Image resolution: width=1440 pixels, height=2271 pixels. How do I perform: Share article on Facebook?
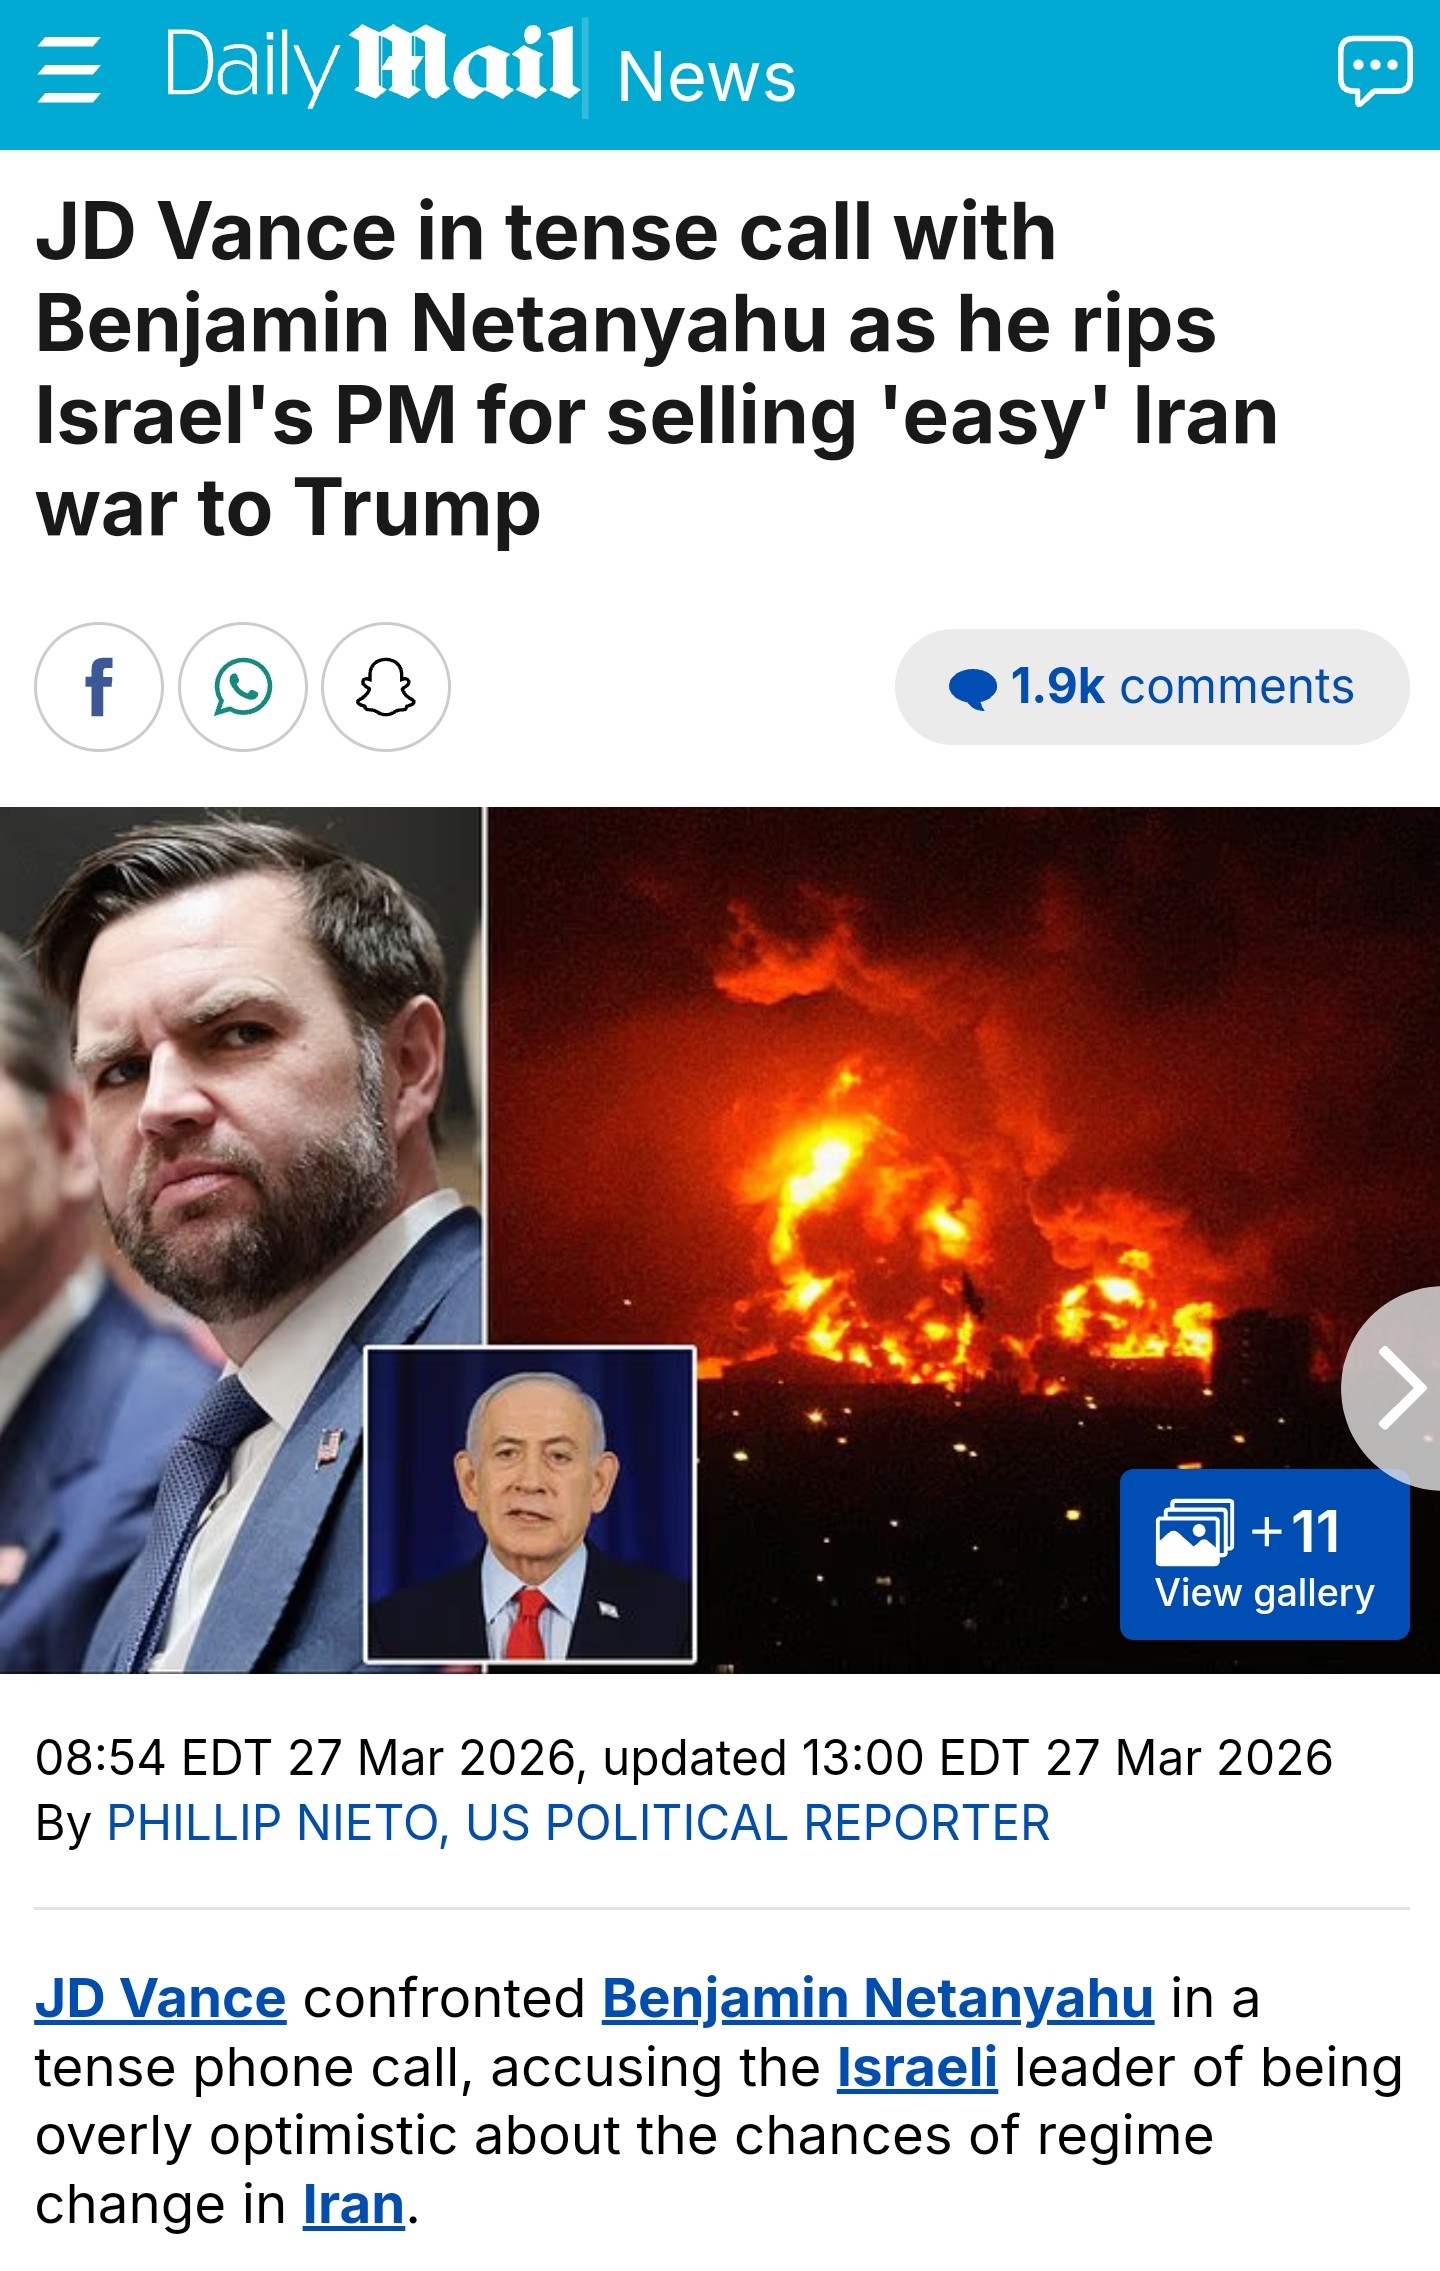99,687
